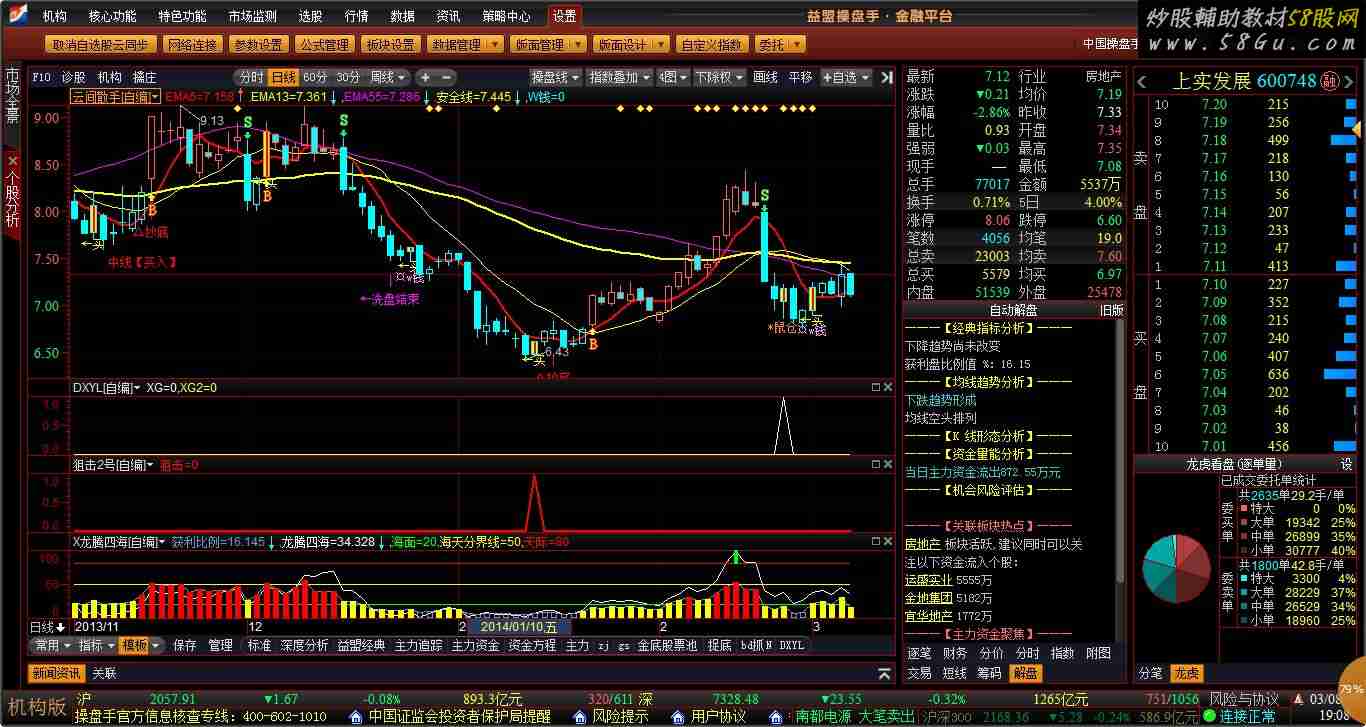Open the 核心功能 menu
The image size is (1366, 727).
coord(112,16)
